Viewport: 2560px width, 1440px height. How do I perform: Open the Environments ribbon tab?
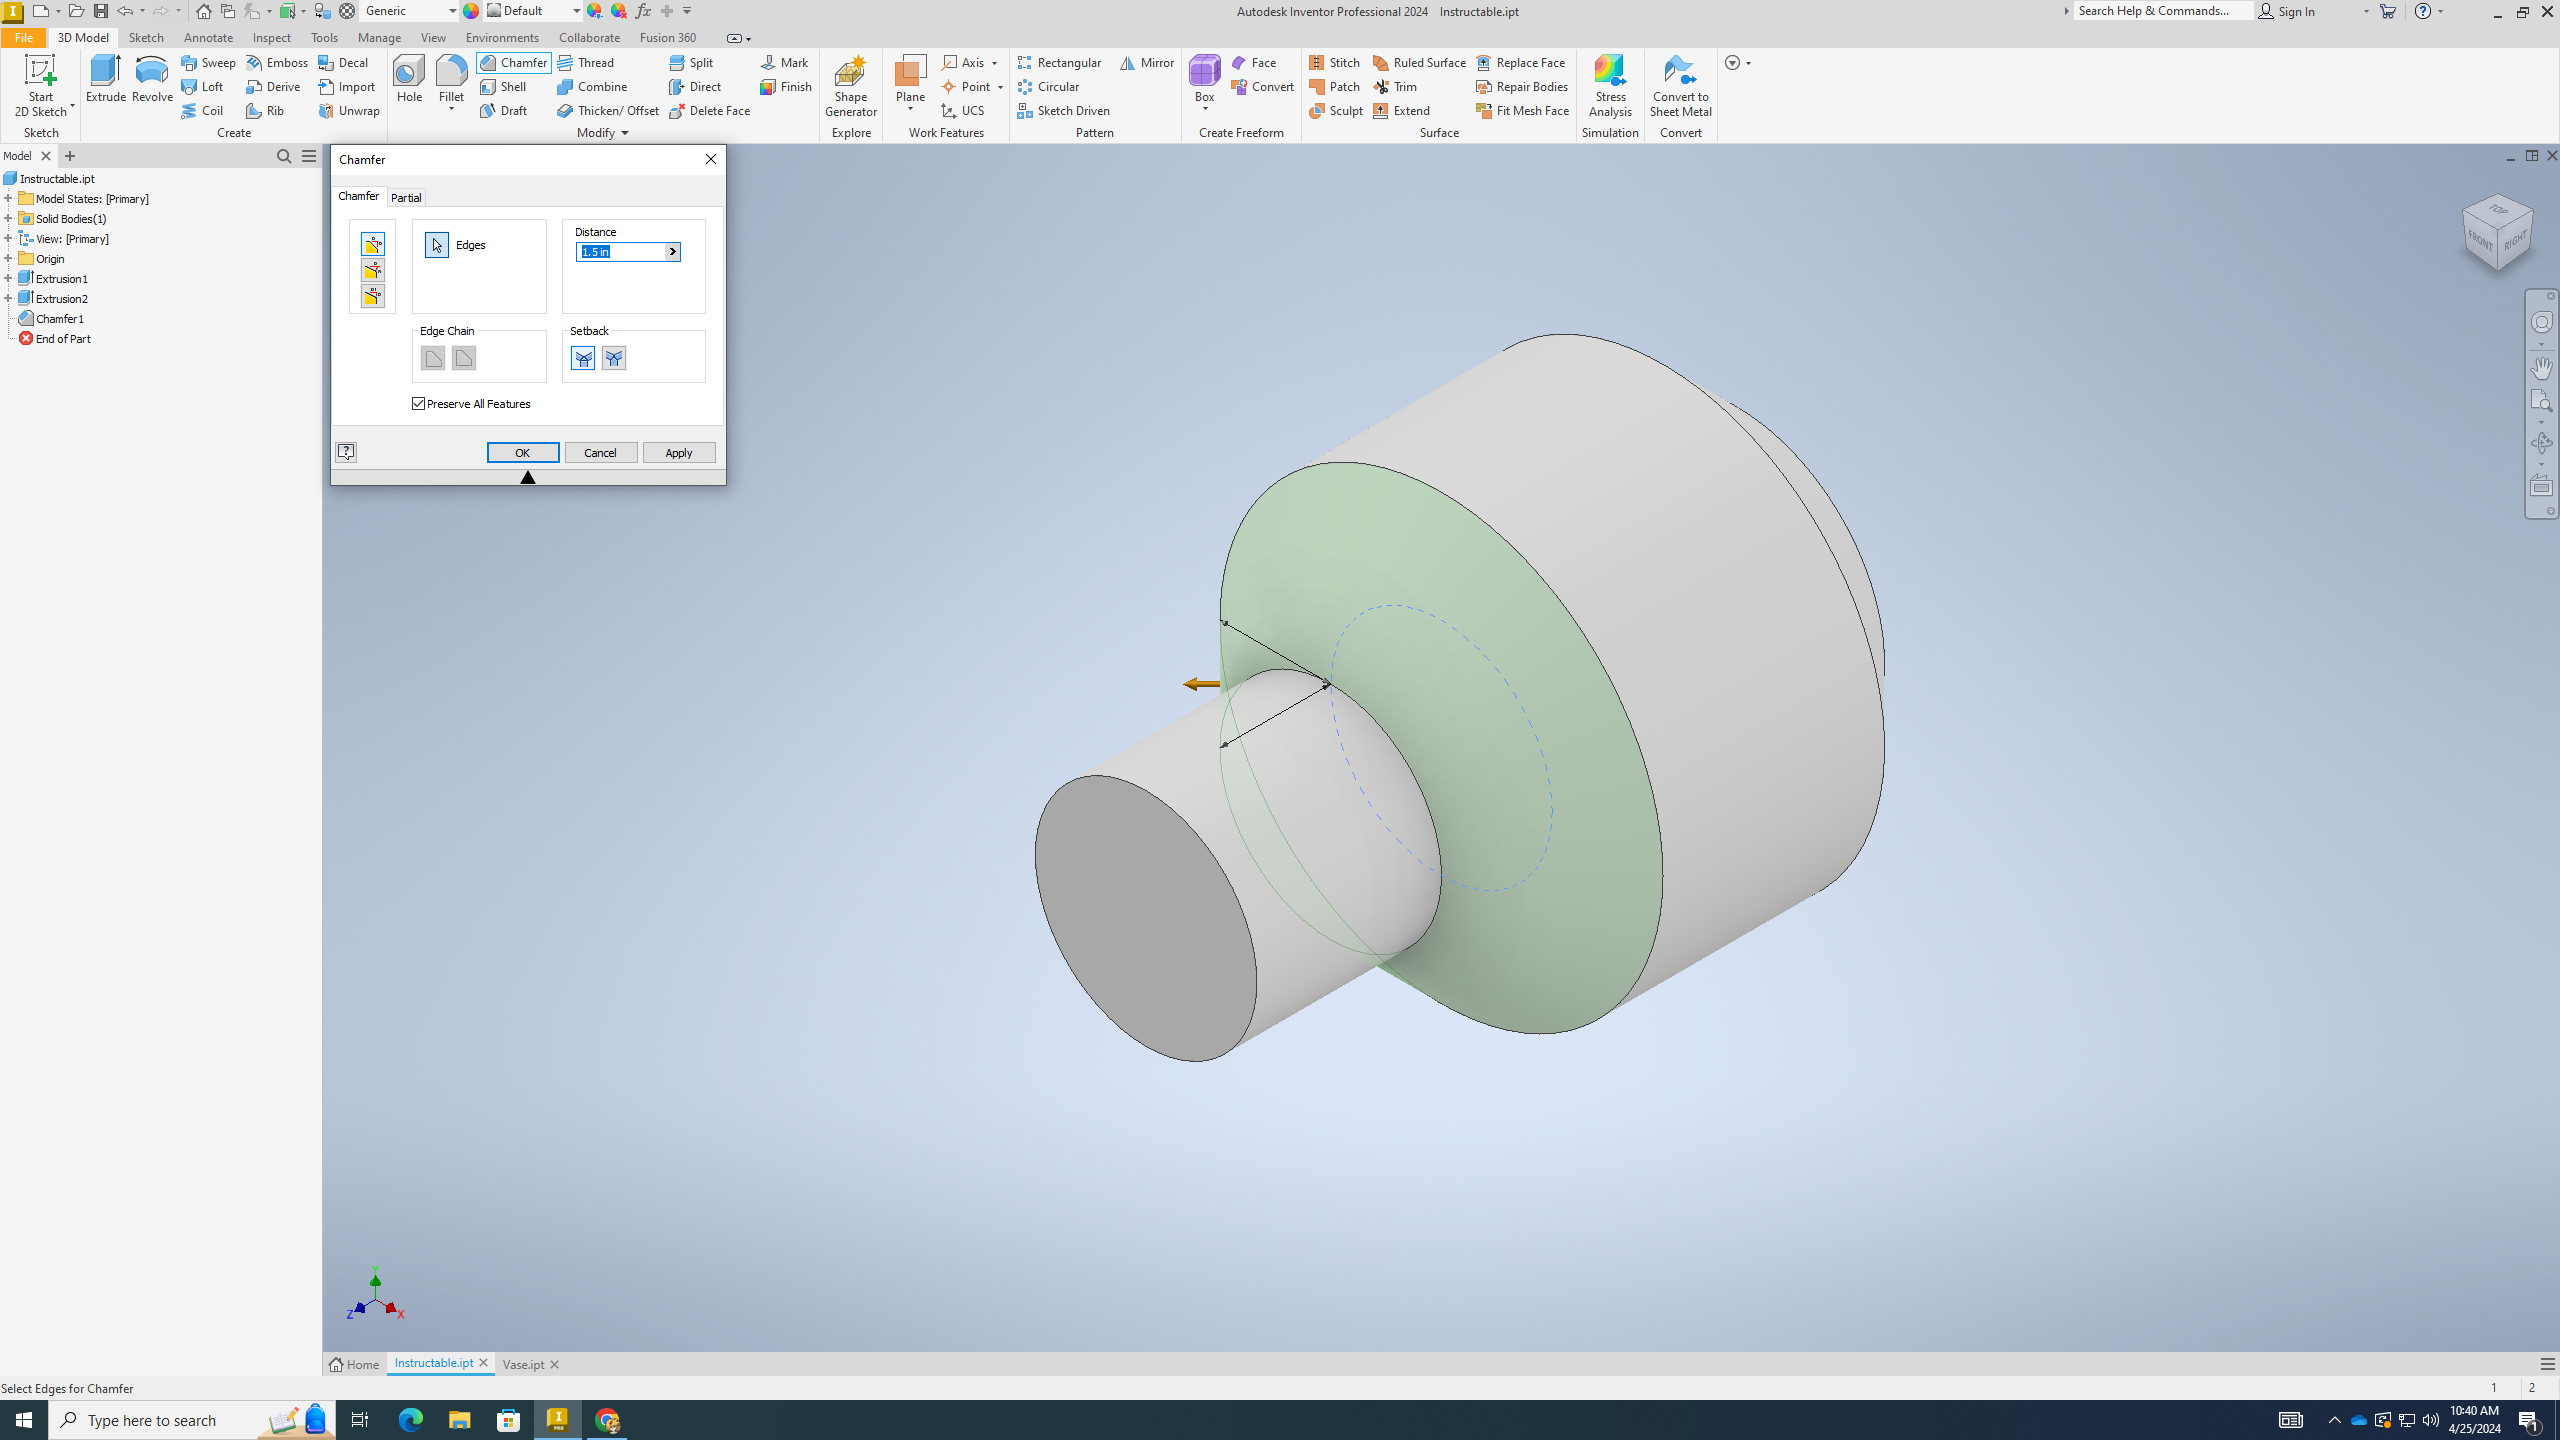(x=502, y=37)
